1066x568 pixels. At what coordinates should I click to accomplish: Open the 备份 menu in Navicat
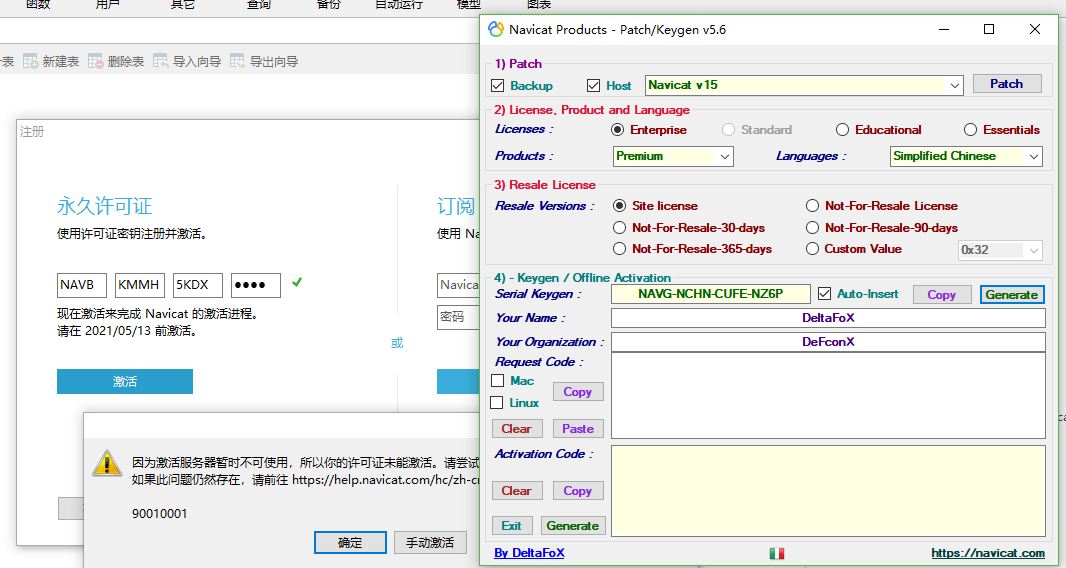(328, 4)
